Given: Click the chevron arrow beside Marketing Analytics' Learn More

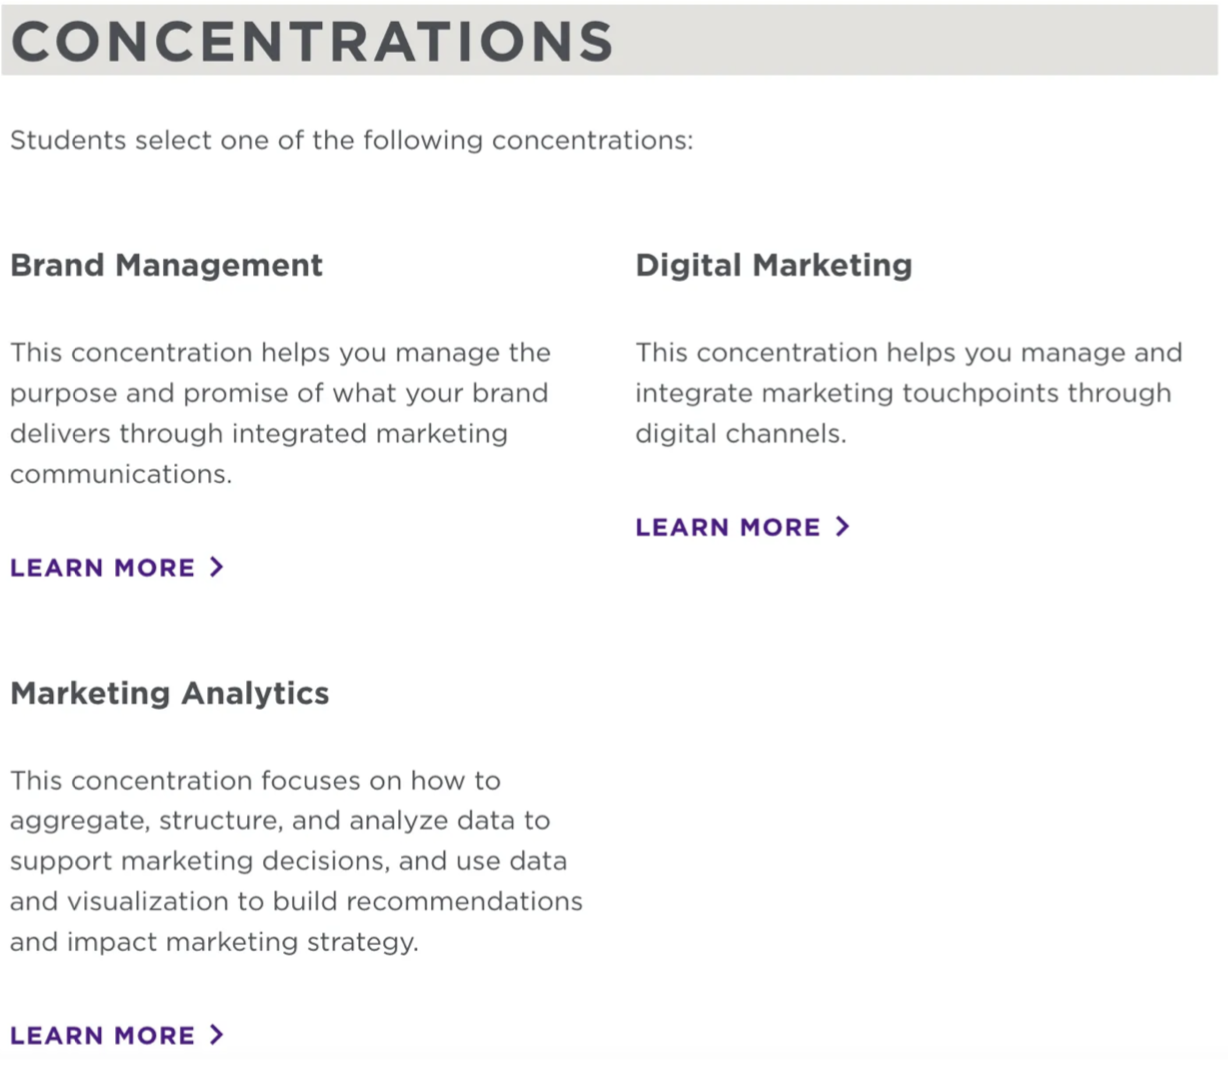Looking at the screenshot, I should tap(216, 1034).
